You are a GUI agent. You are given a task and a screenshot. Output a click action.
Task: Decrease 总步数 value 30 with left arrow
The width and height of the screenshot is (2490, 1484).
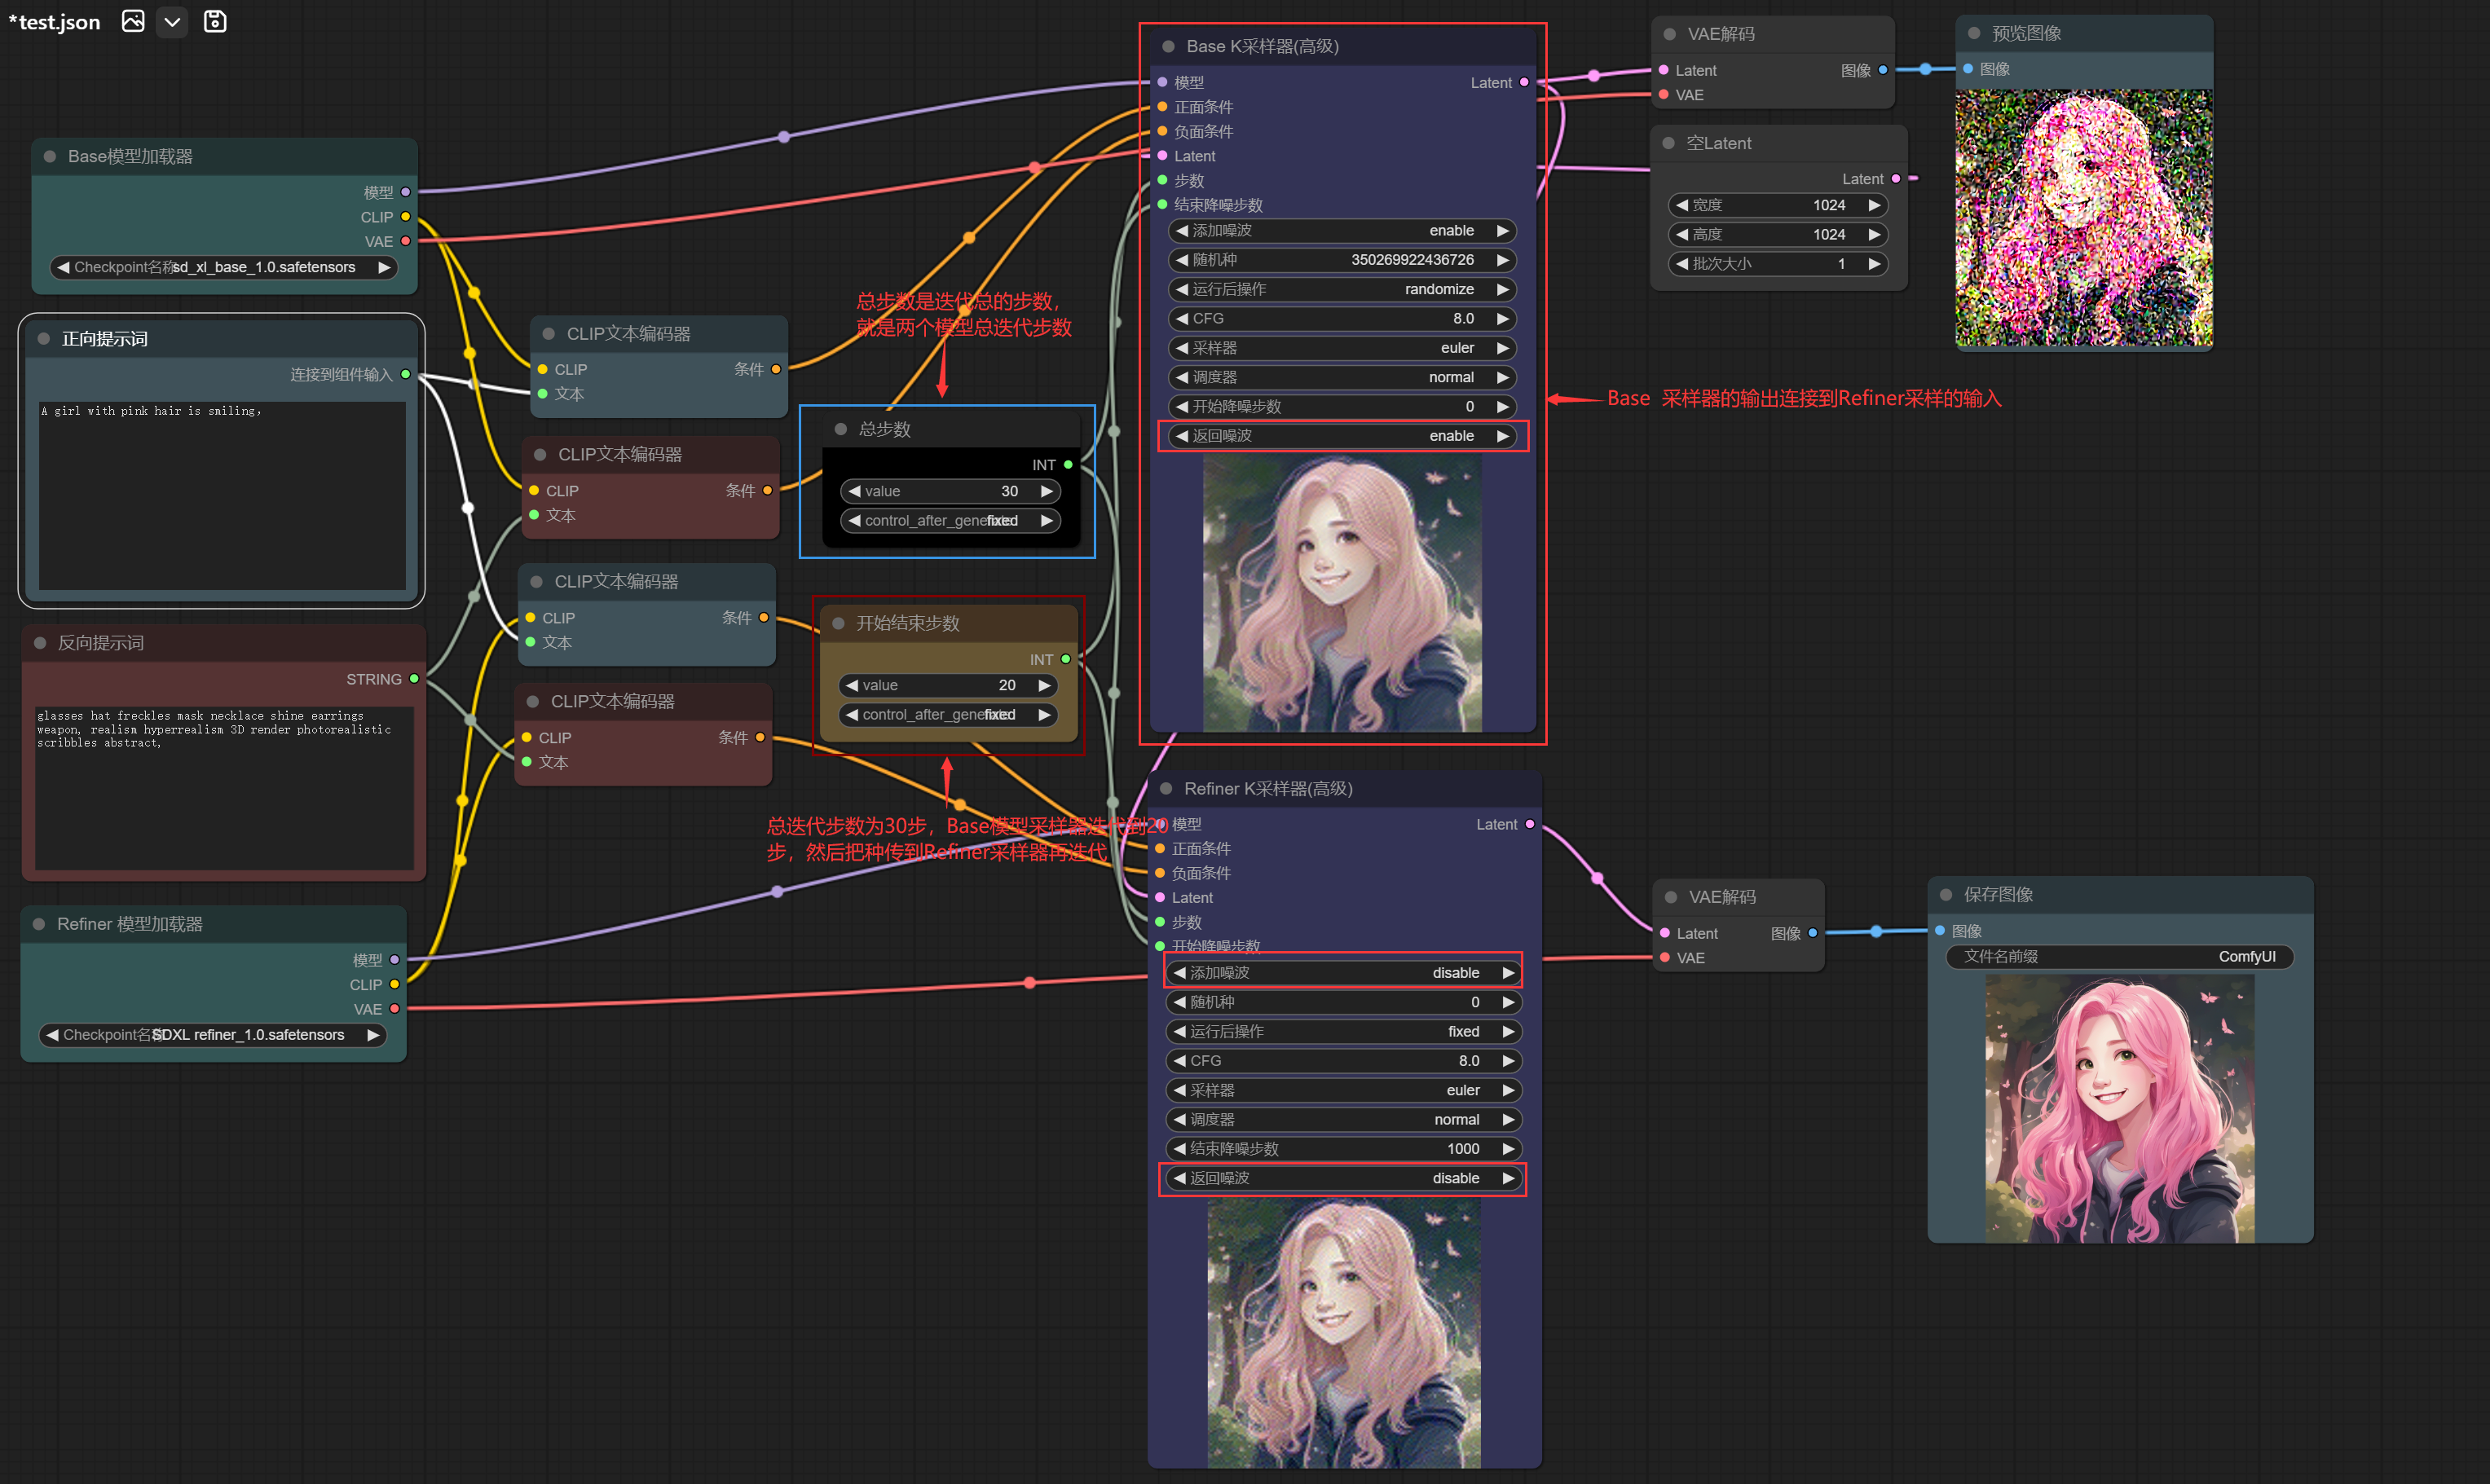[854, 491]
